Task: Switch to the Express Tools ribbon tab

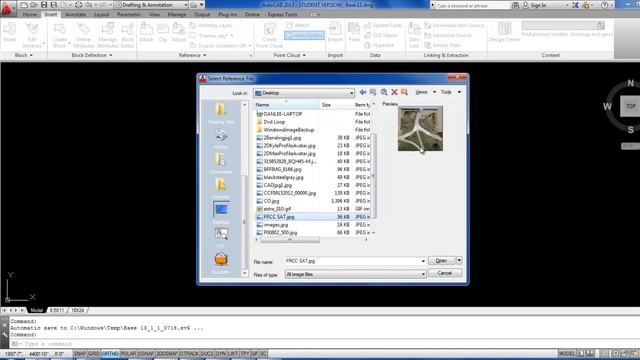Action: [x=282, y=14]
